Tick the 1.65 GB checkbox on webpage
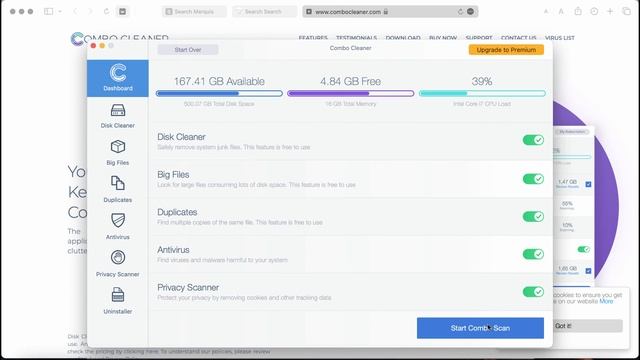 588,271
